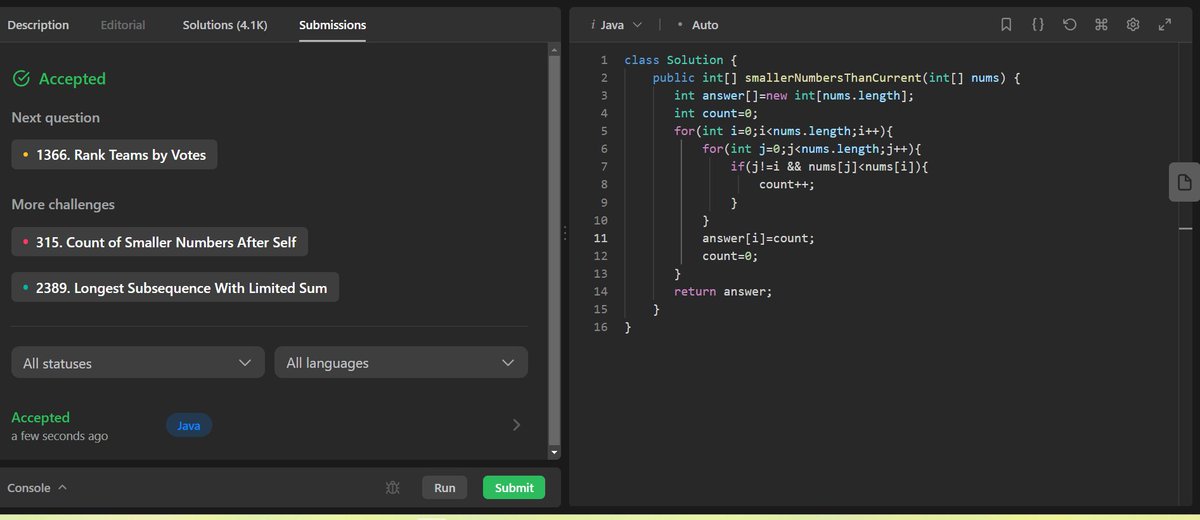1200x520 pixels.
Task: Click the green Accepted checkmark icon
Action: pos(21,78)
